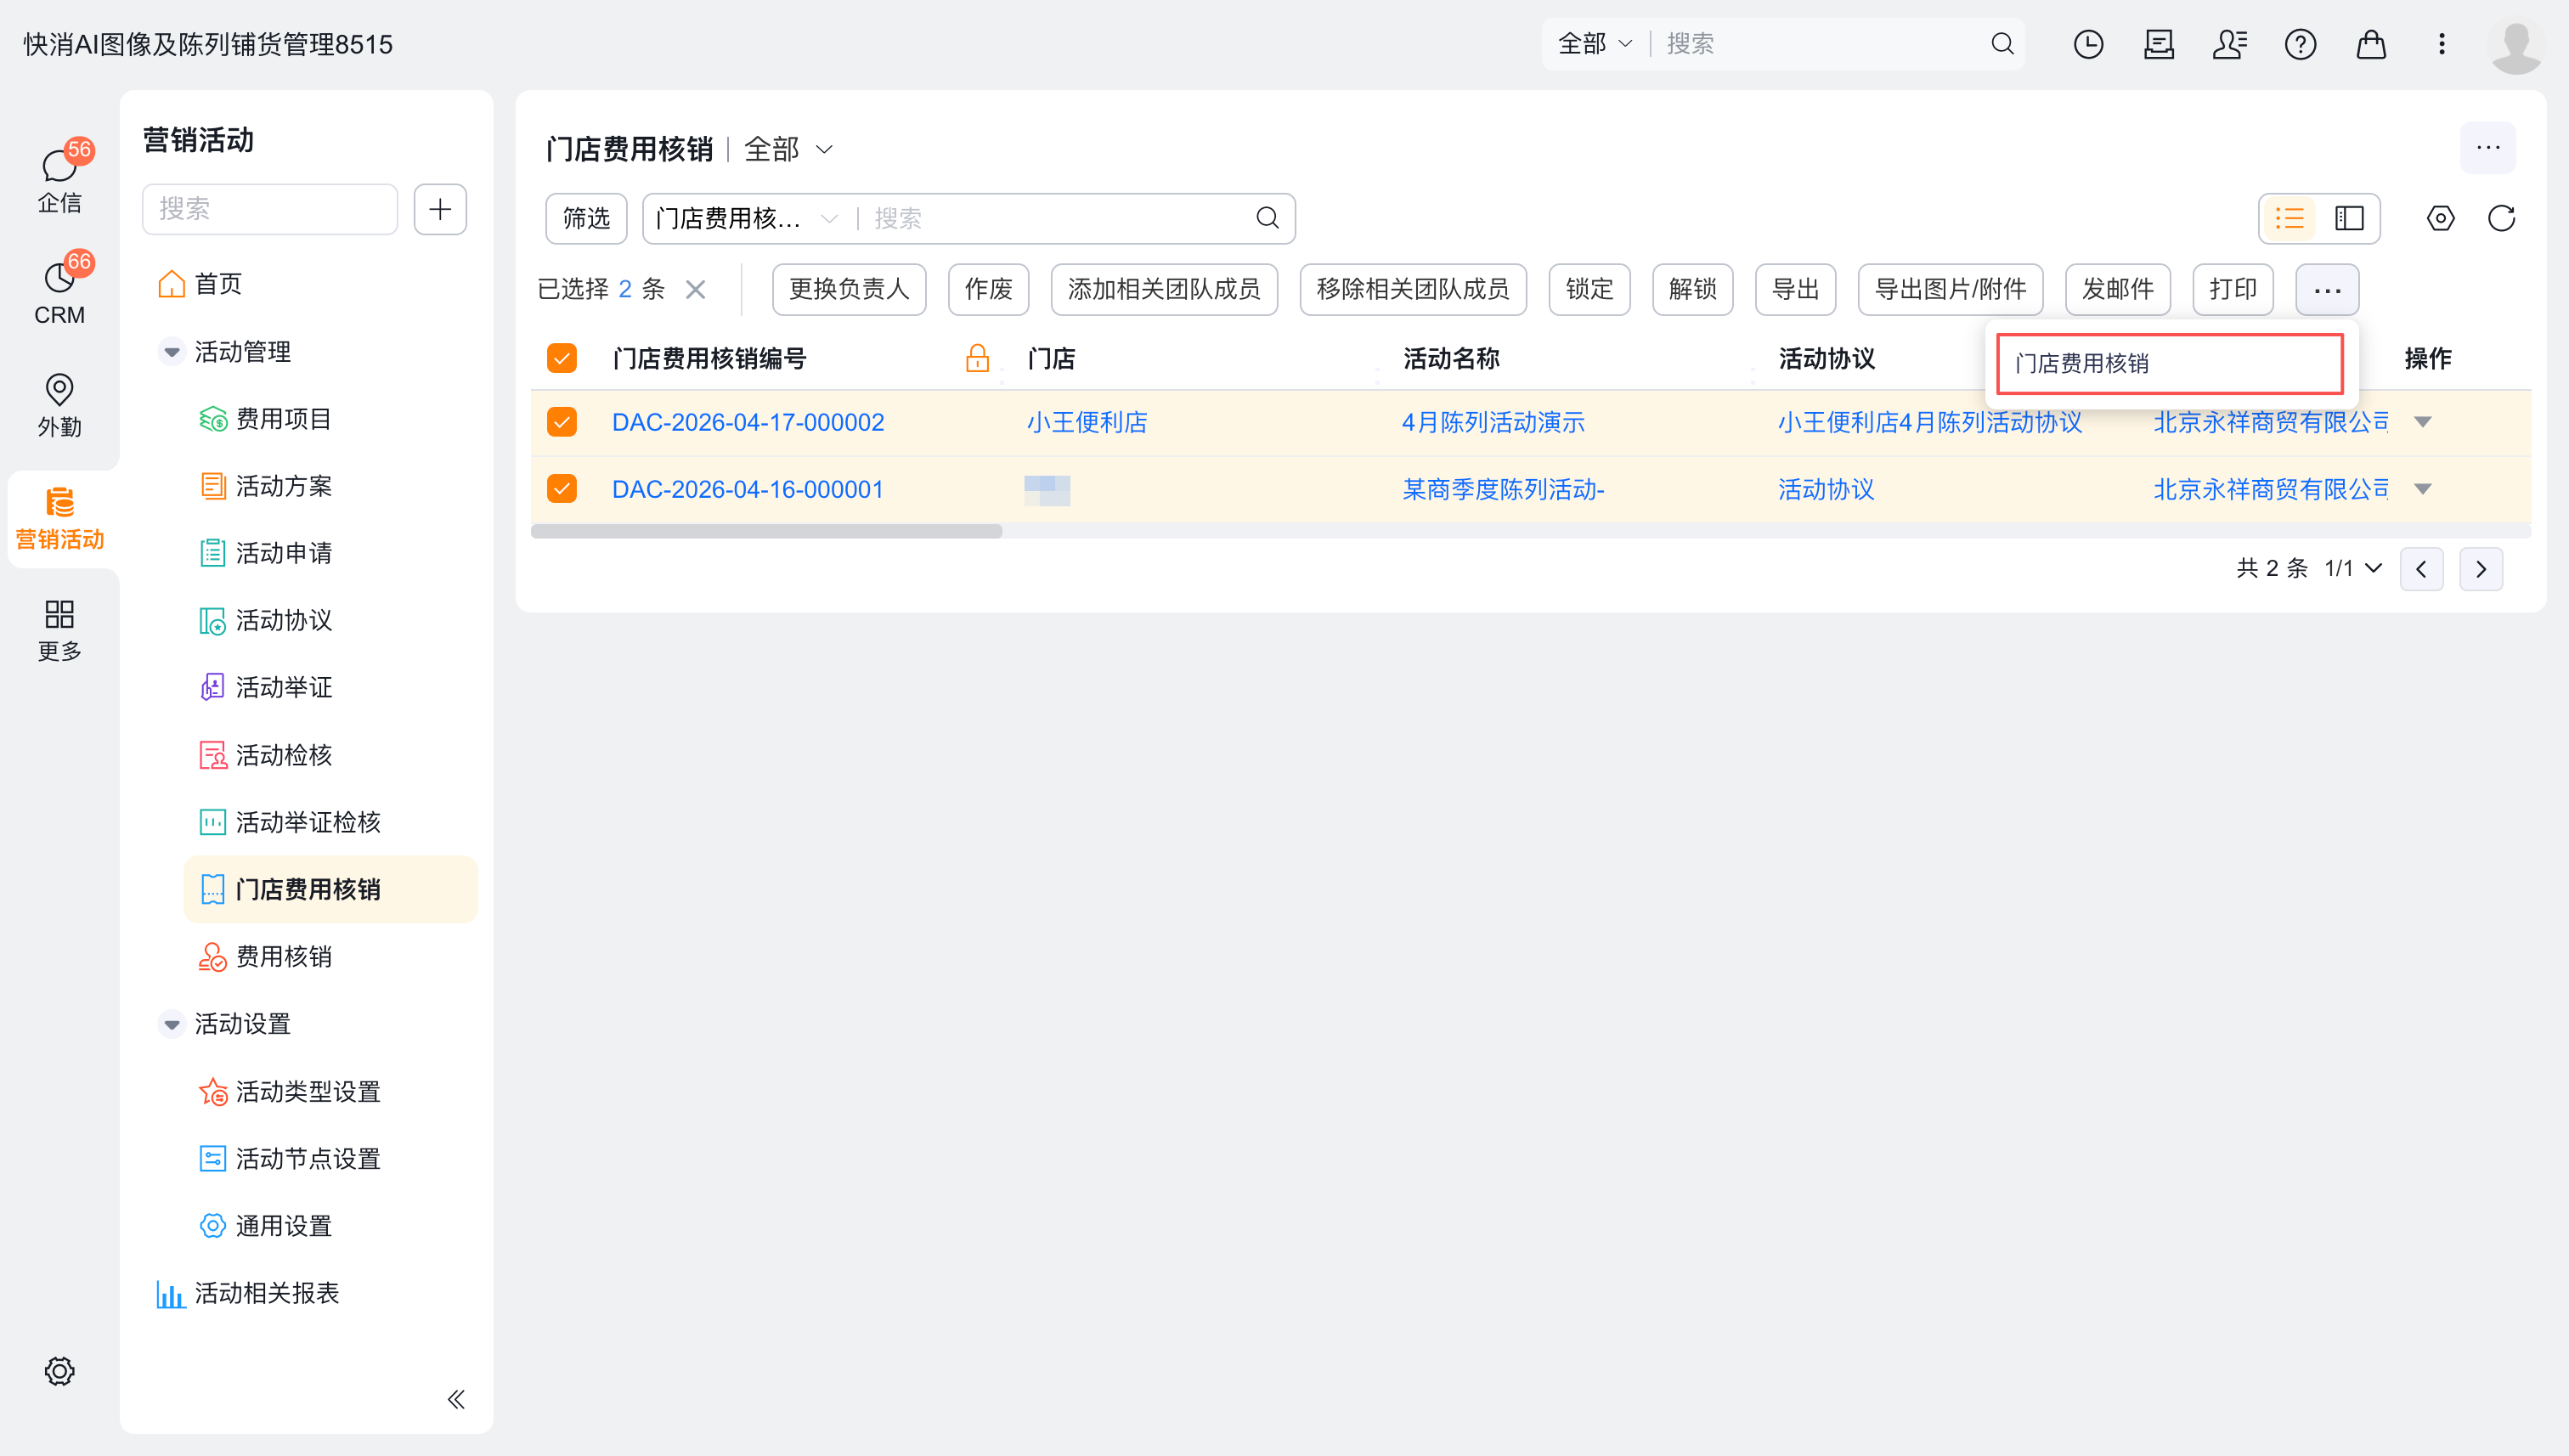Open the 小王便利店 store link
The image size is (2569, 1456).
tap(1086, 422)
